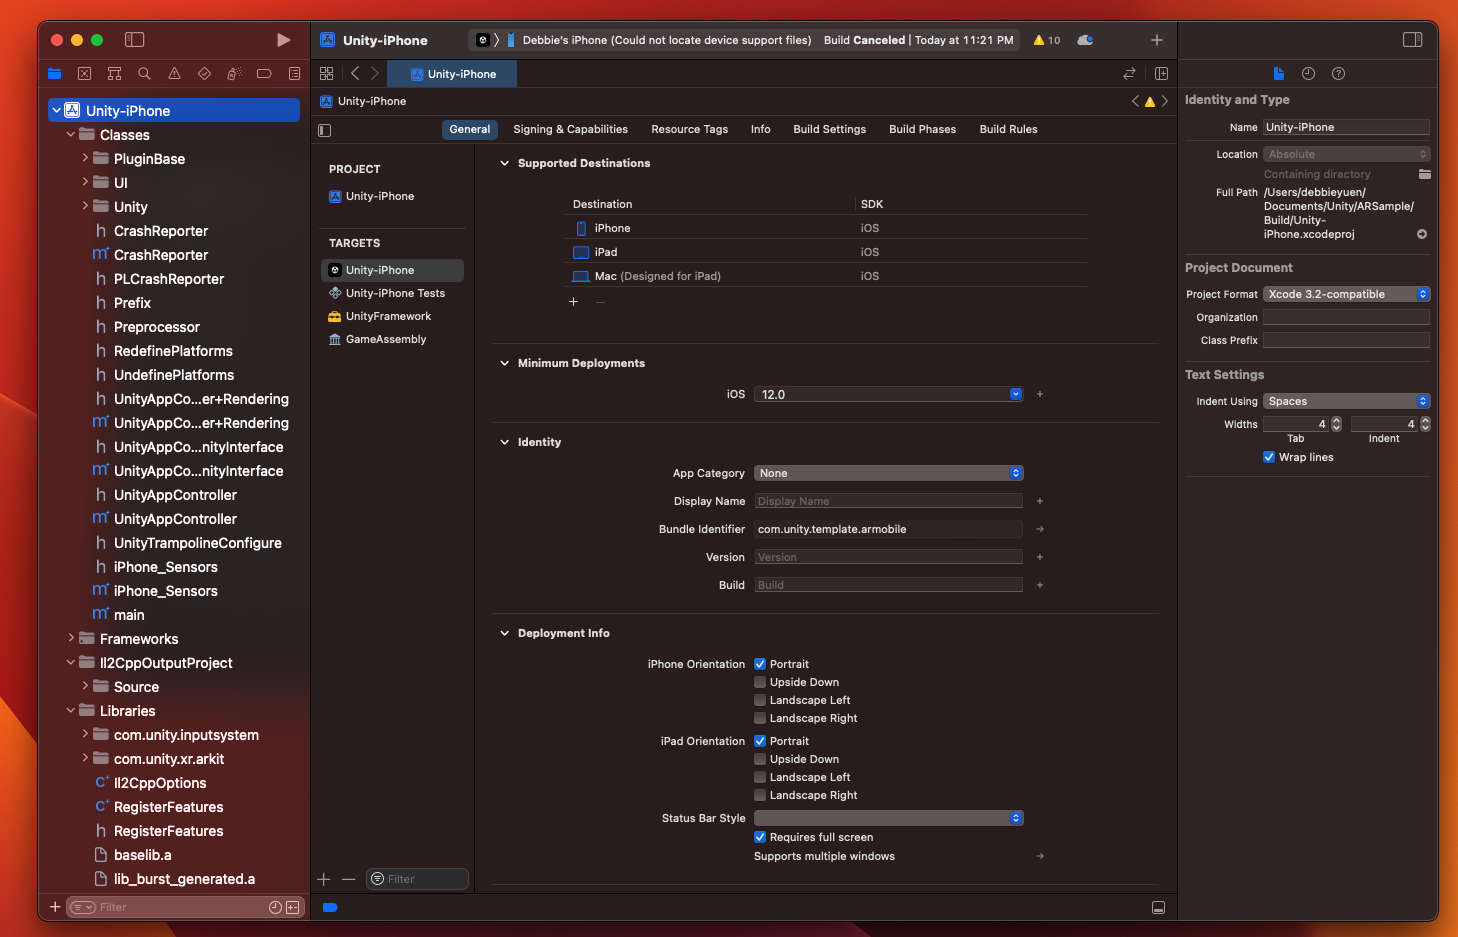Enable iPhone Upside Down orientation

point(760,682)
